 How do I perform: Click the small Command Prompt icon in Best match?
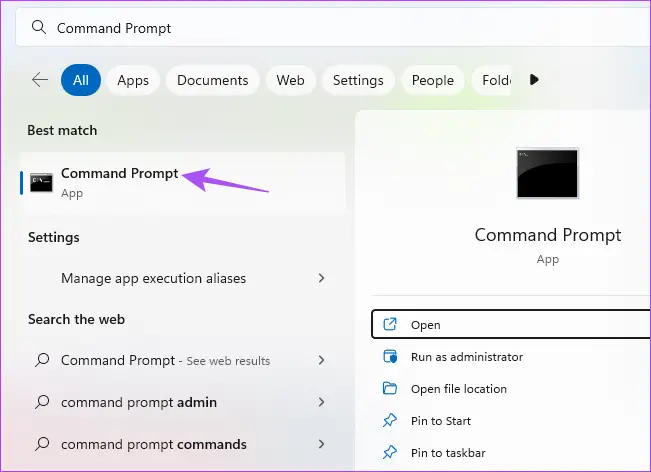(x=41, y=182)
